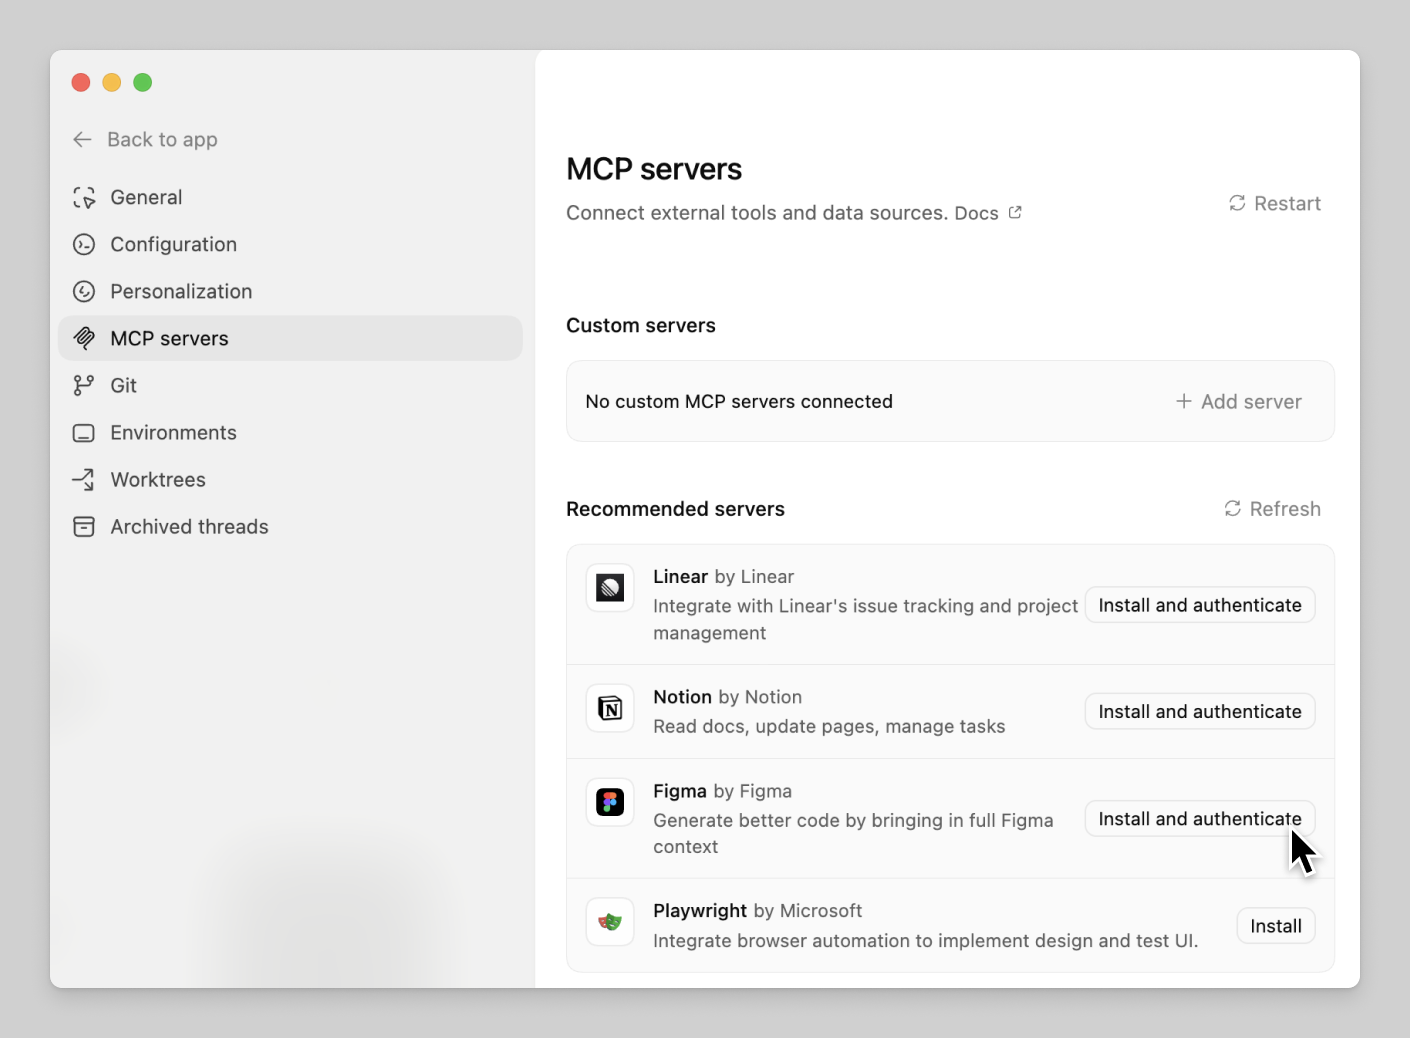Click the Worktrees icon in sidebar
This screenshot has height=1038, width=1410.
pos(83,479)
